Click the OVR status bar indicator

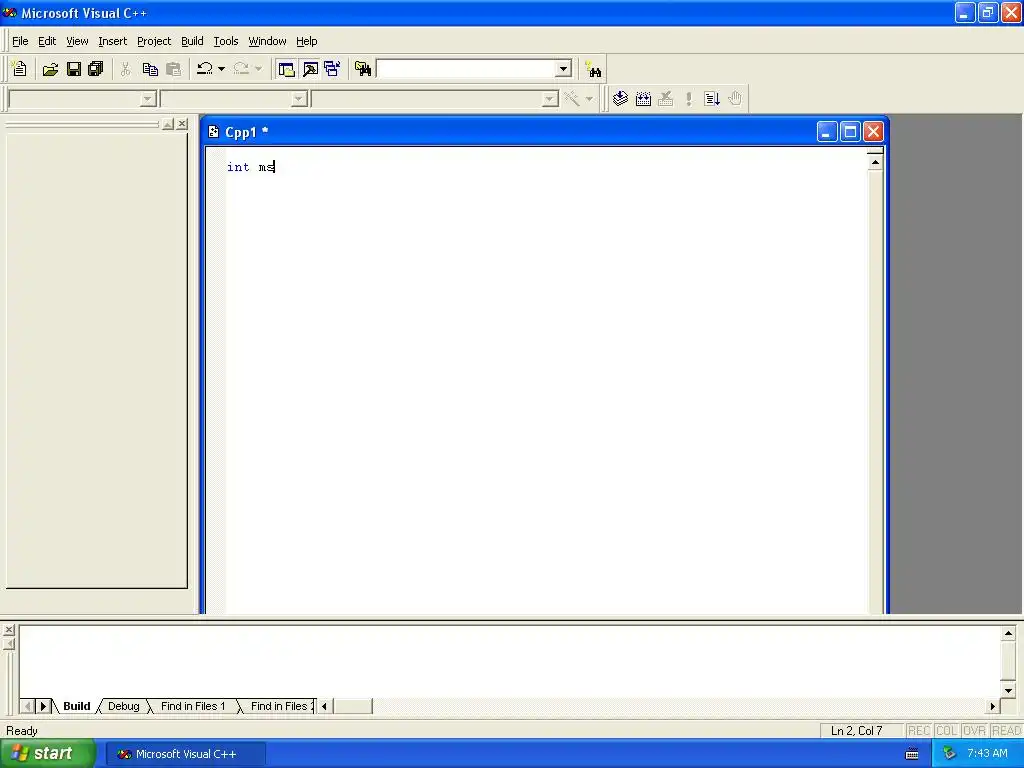click(974, 731)
